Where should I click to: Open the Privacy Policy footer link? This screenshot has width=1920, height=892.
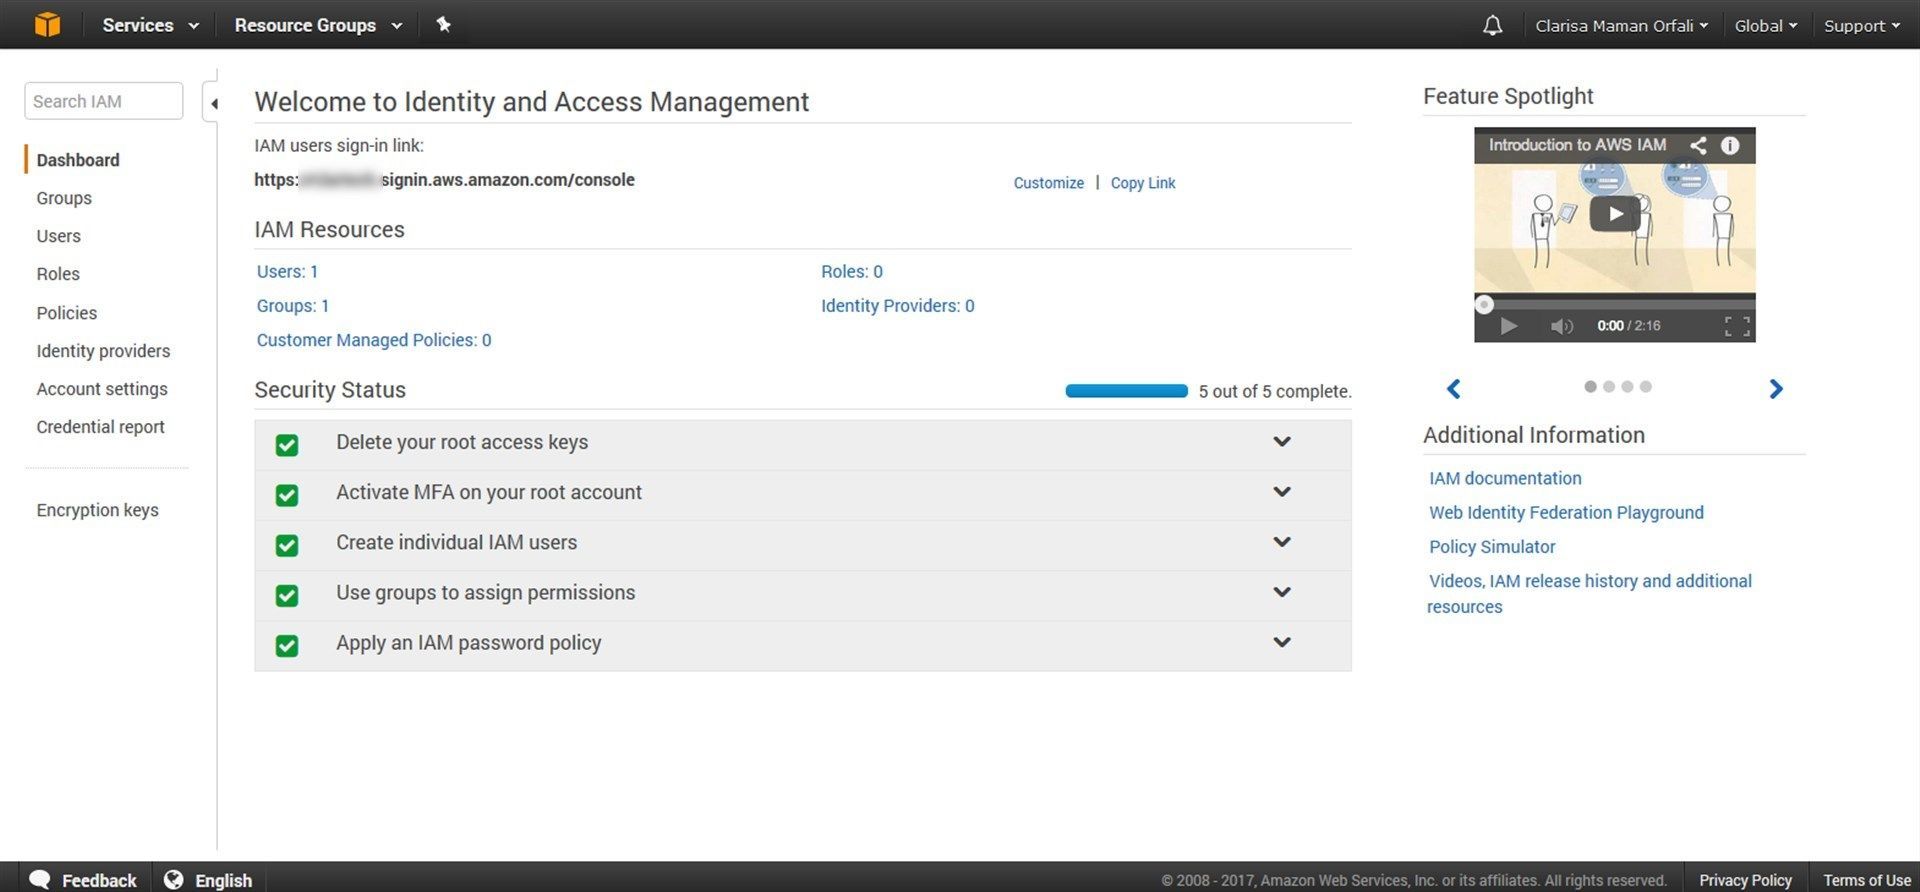(x=1745, y=880)
